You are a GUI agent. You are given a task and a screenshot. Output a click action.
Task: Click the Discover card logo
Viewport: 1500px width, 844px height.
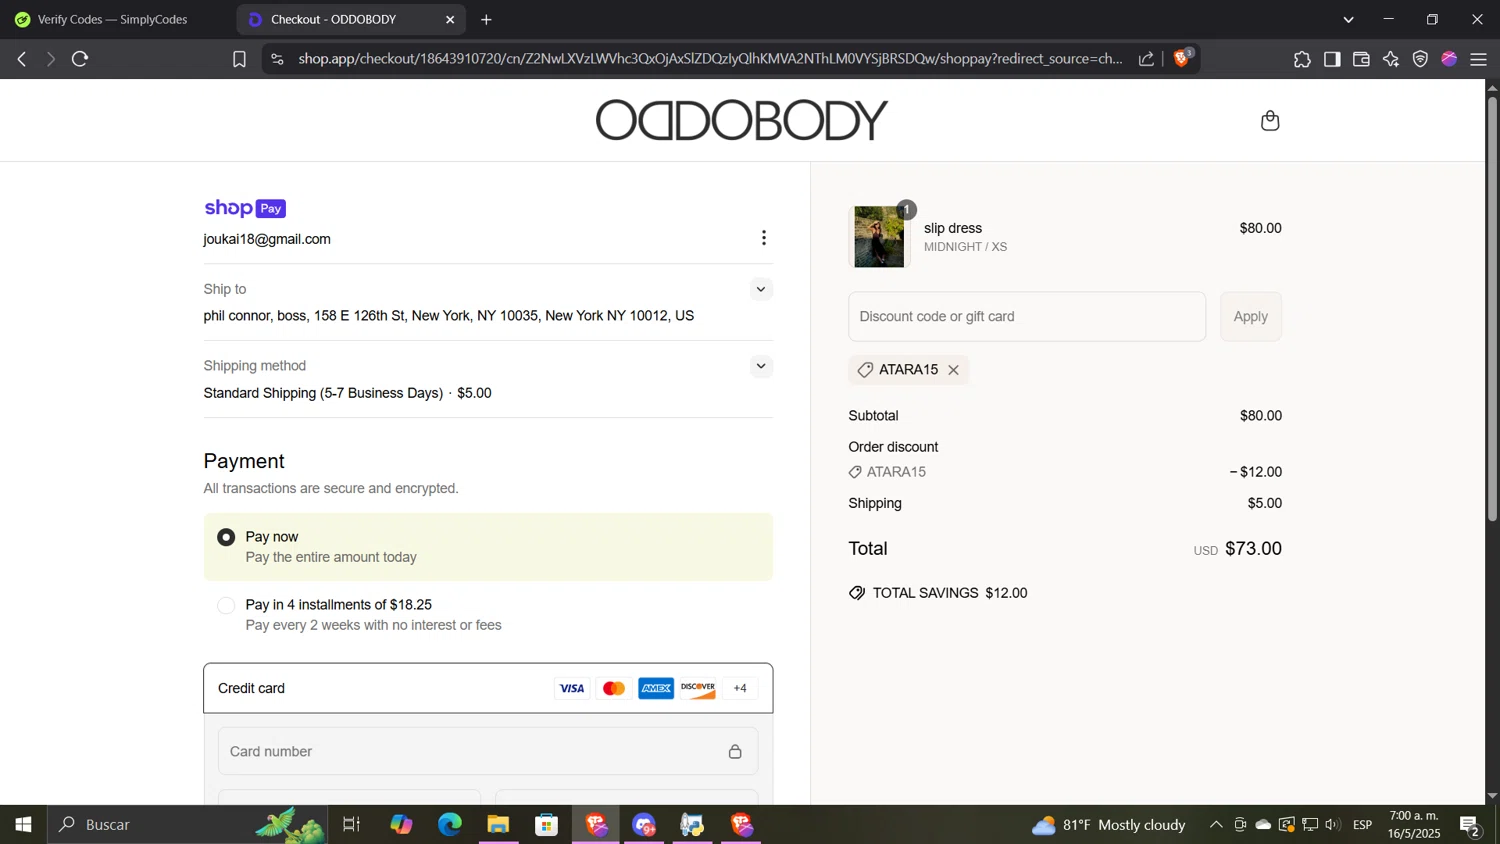pyautogui.click(x=698, y=688)
